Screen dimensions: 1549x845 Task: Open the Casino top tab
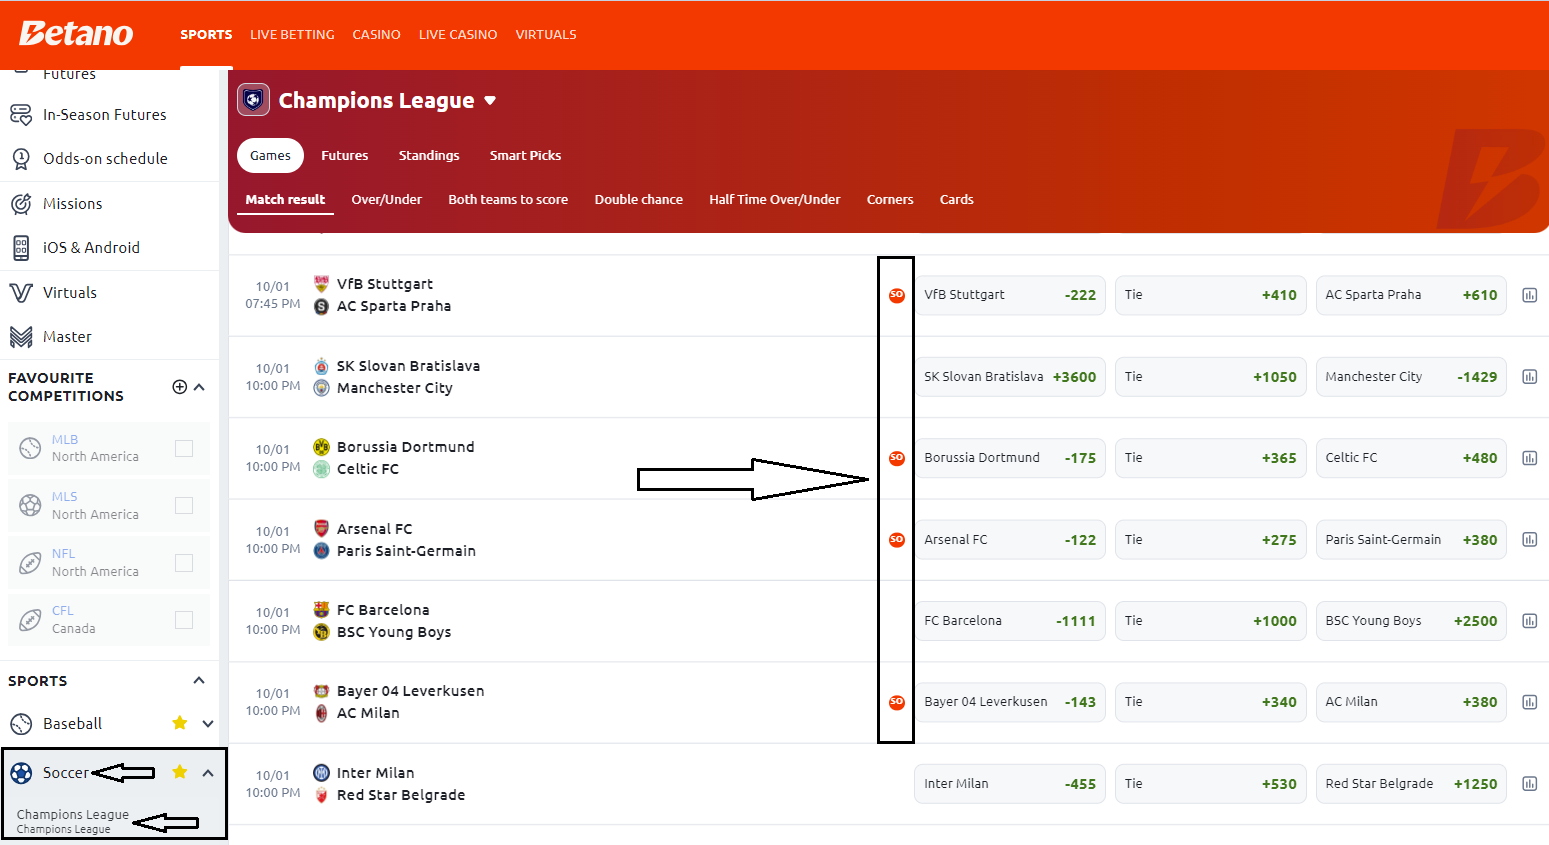[x=376, y=34]
